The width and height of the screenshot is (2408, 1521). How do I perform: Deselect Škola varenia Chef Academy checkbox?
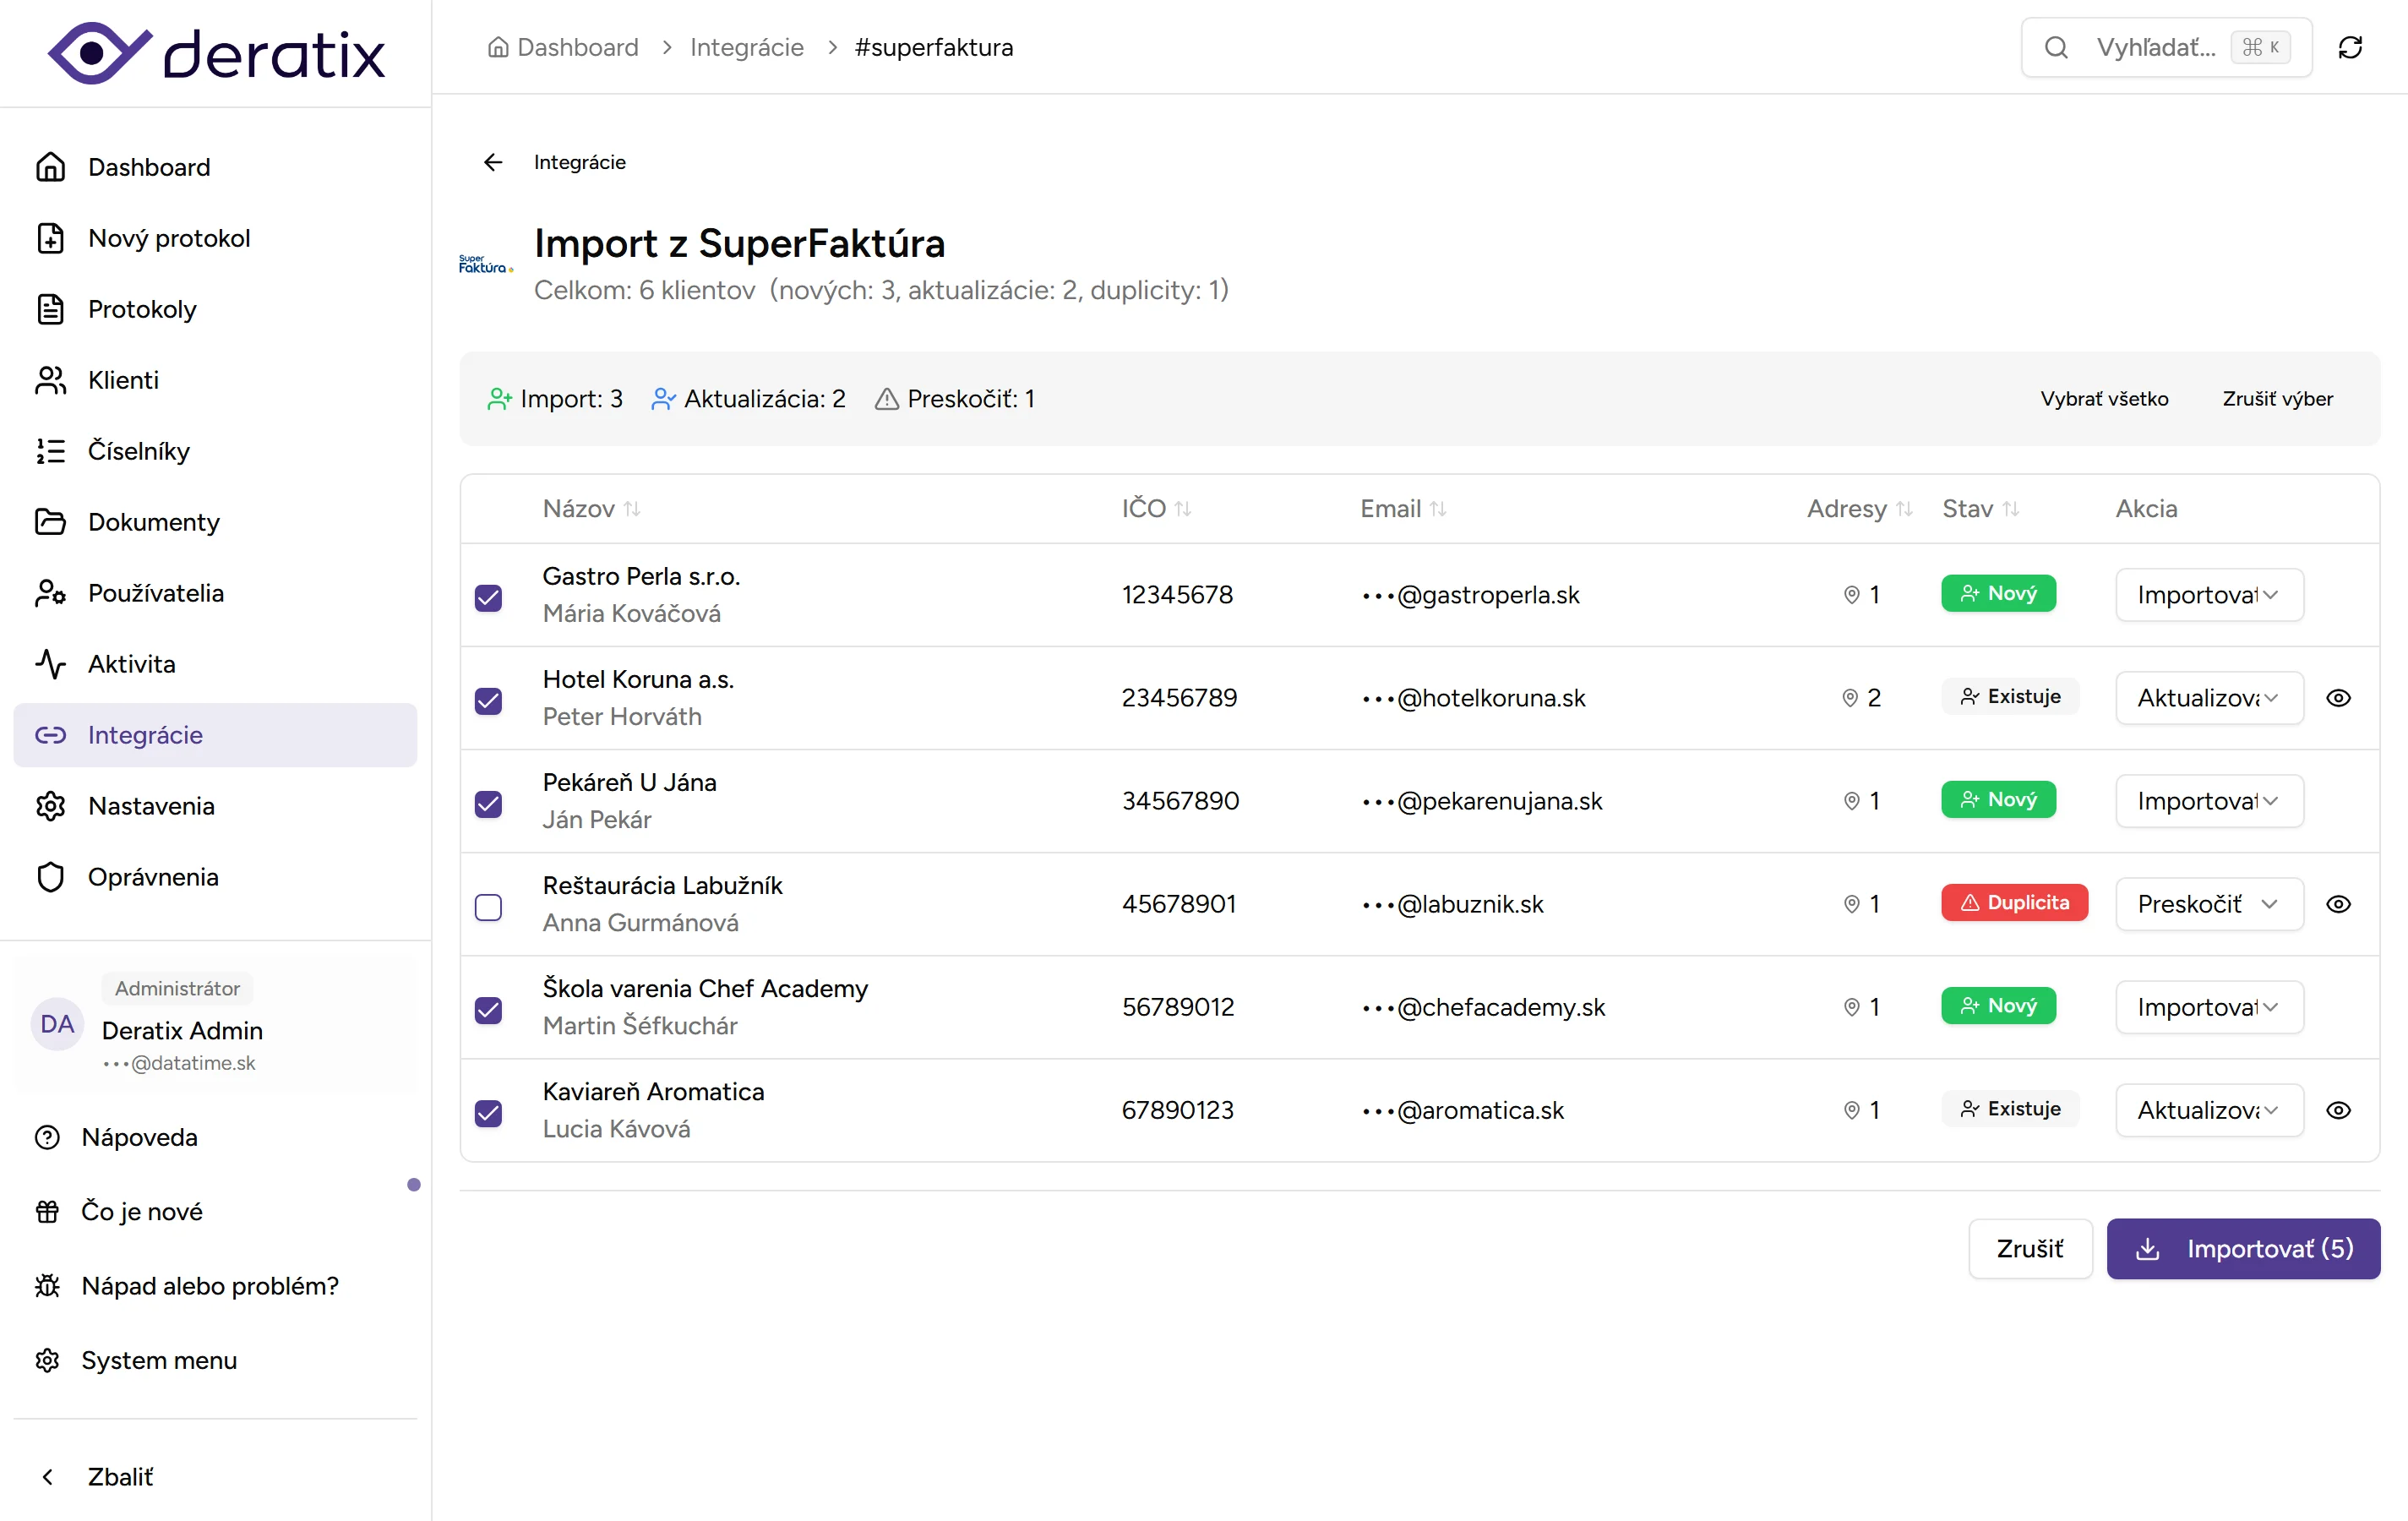(x=488, y=1009)
